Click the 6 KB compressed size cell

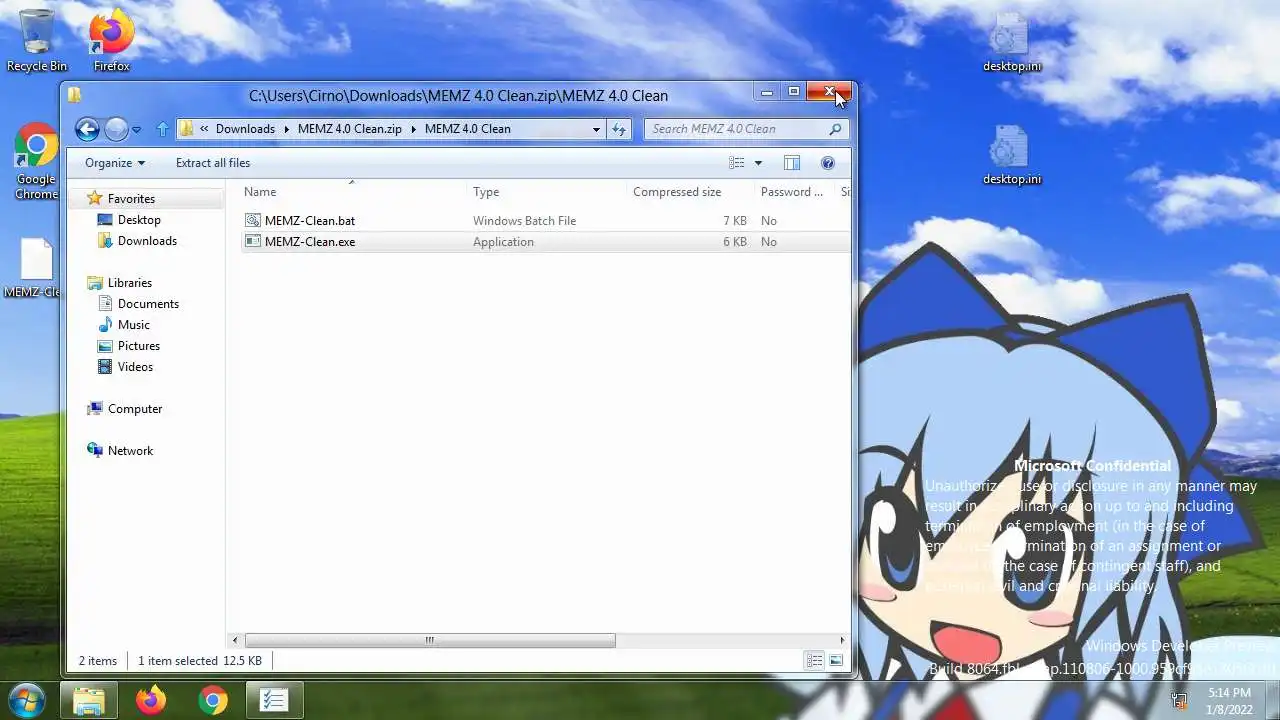point(735,242)
